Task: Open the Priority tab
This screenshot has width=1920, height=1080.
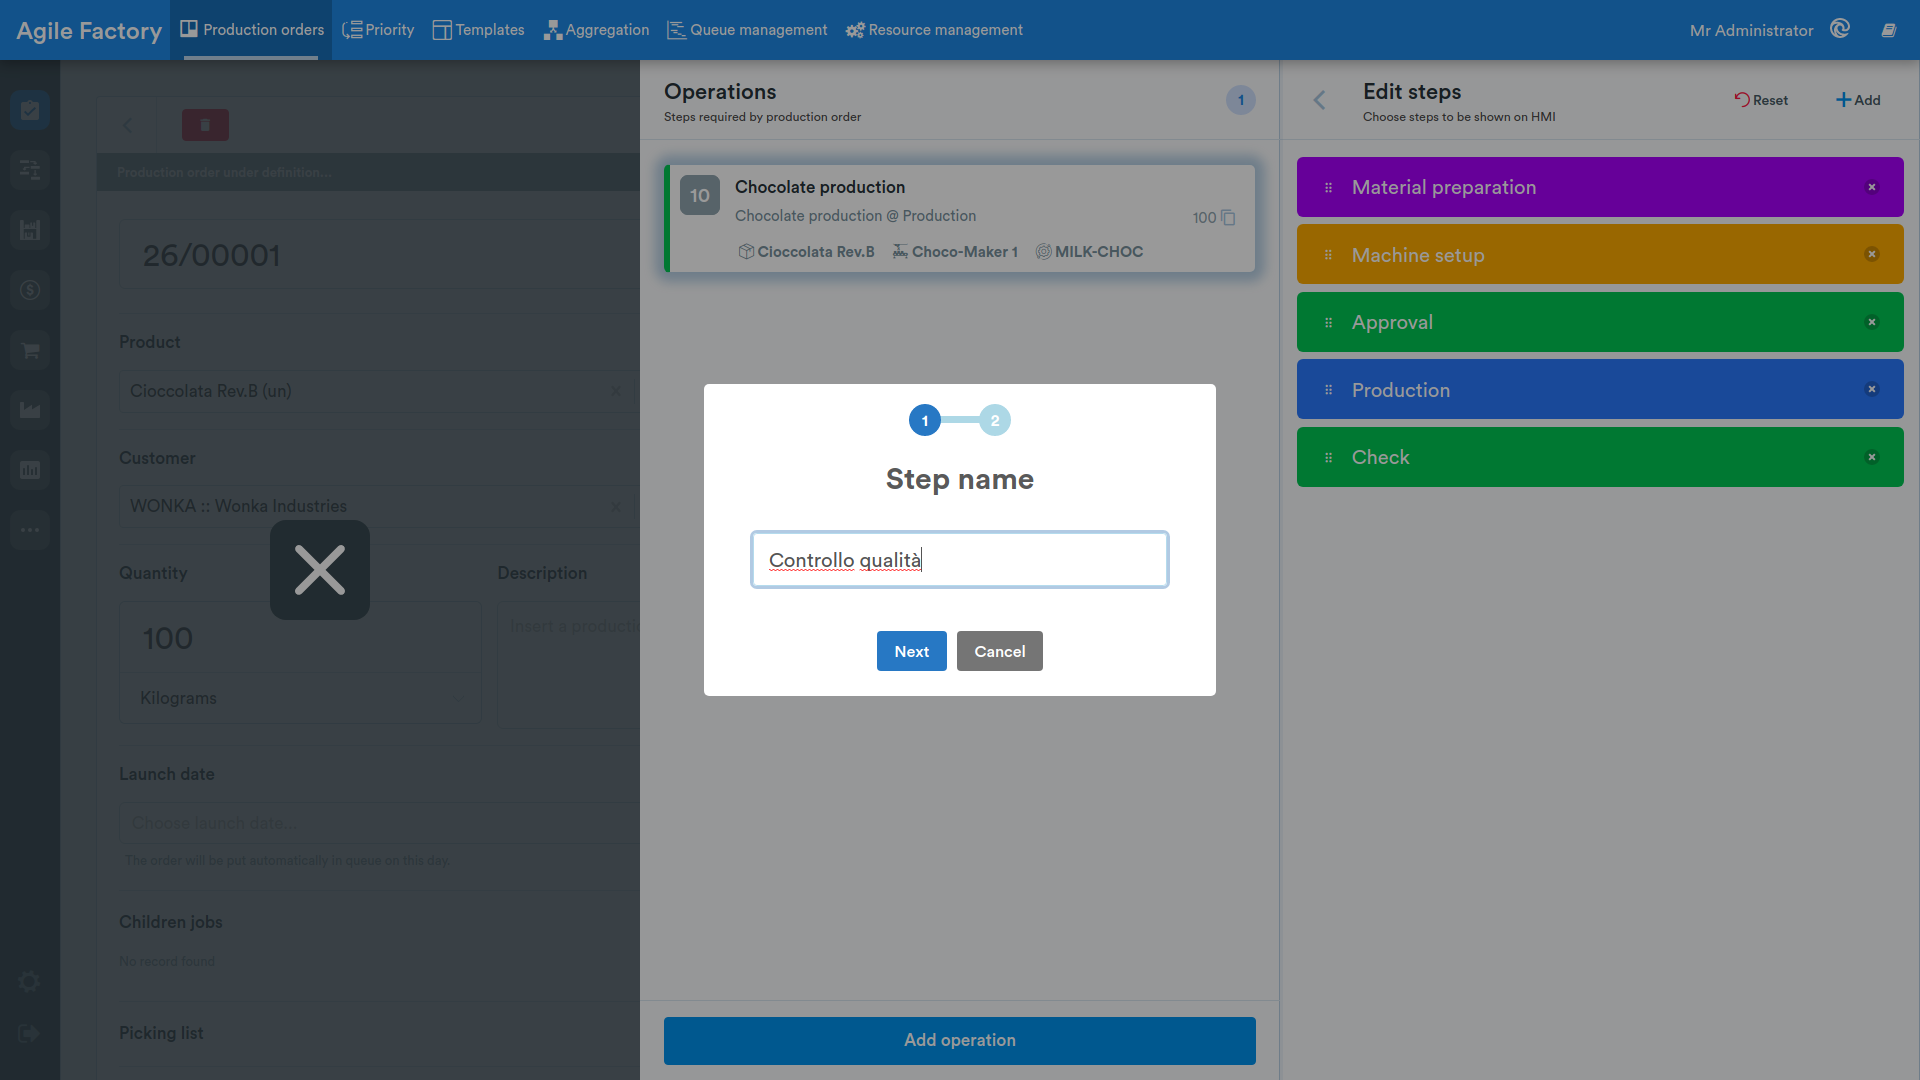Action: coord(378,30)
